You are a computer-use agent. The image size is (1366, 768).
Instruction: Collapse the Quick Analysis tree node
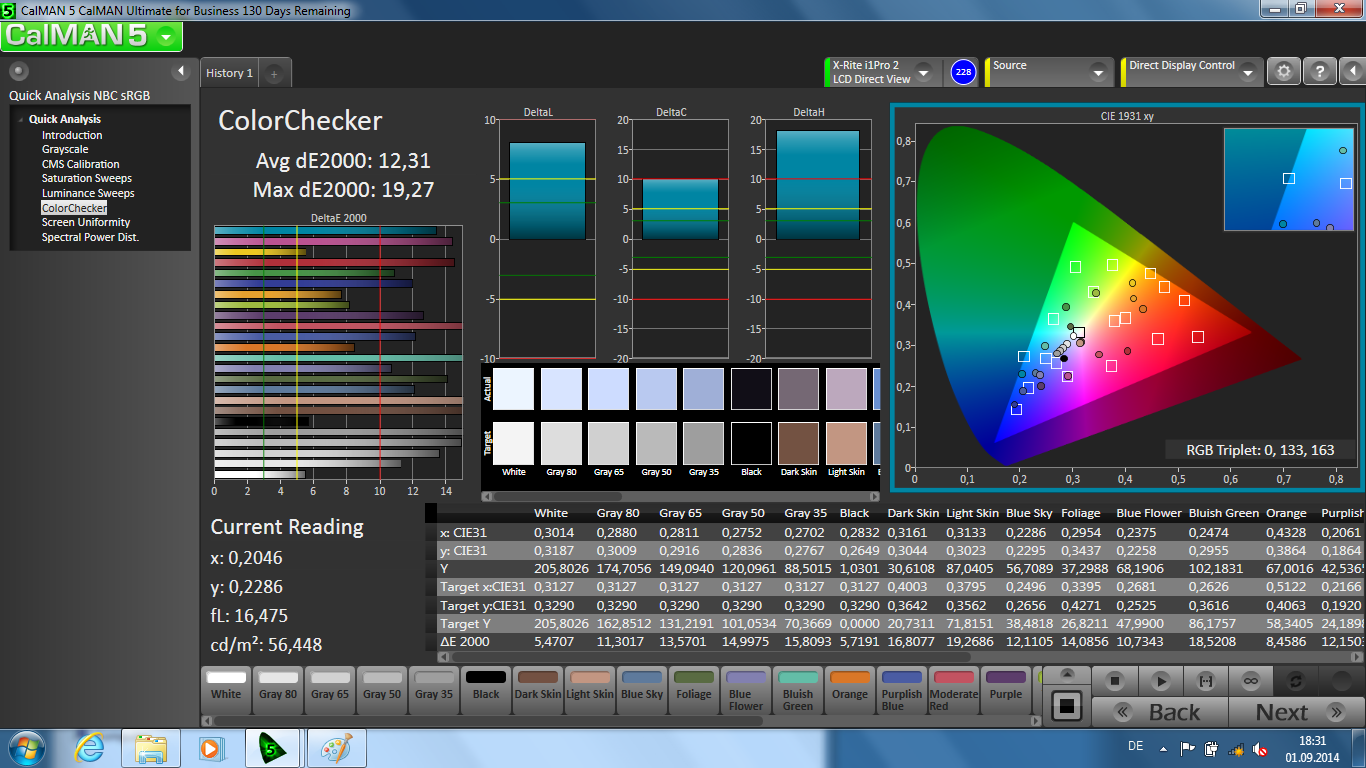point(20,120)
